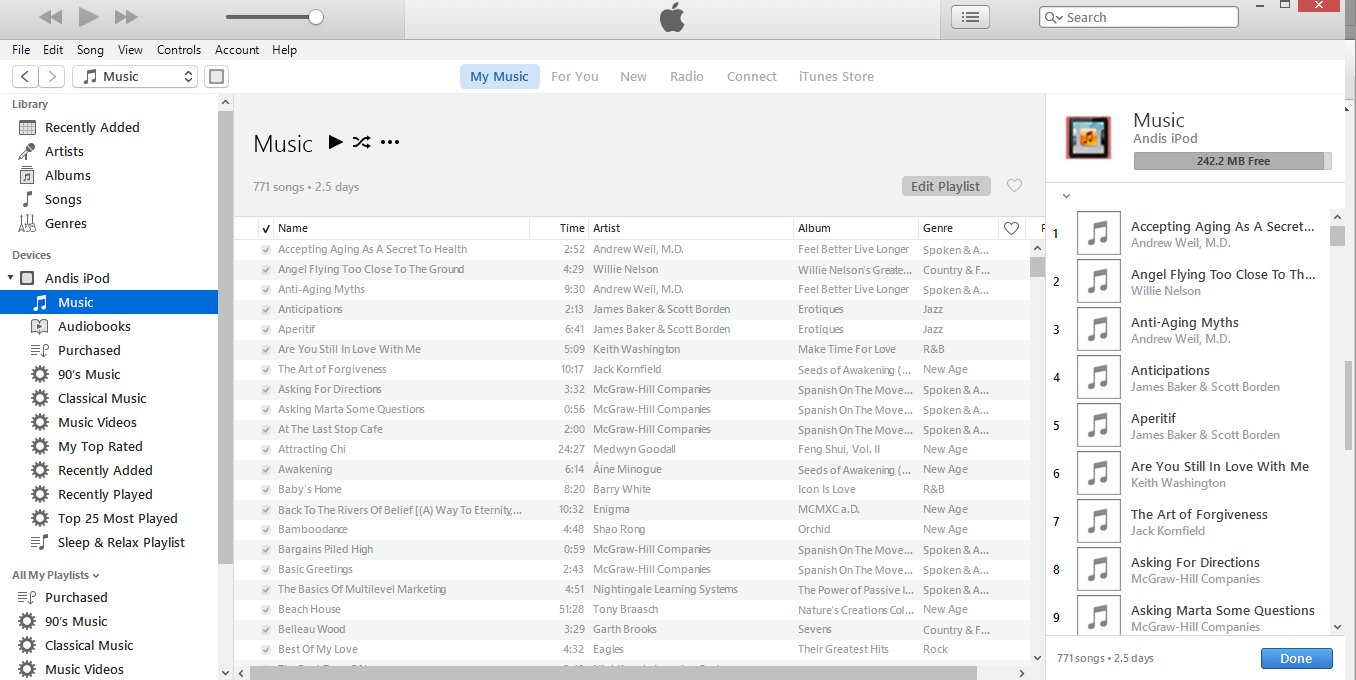This screenshot has width=1356, height=680.
Task: Click the fast forward next track button
Action: tap(126, 17)
